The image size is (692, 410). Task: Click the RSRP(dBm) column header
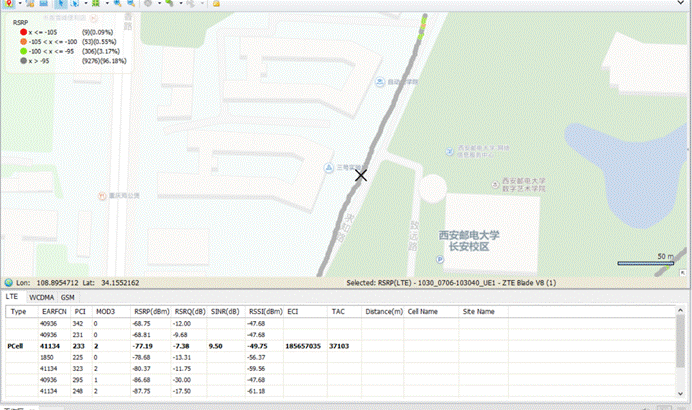pyautogui.click(x=152, y=311)
